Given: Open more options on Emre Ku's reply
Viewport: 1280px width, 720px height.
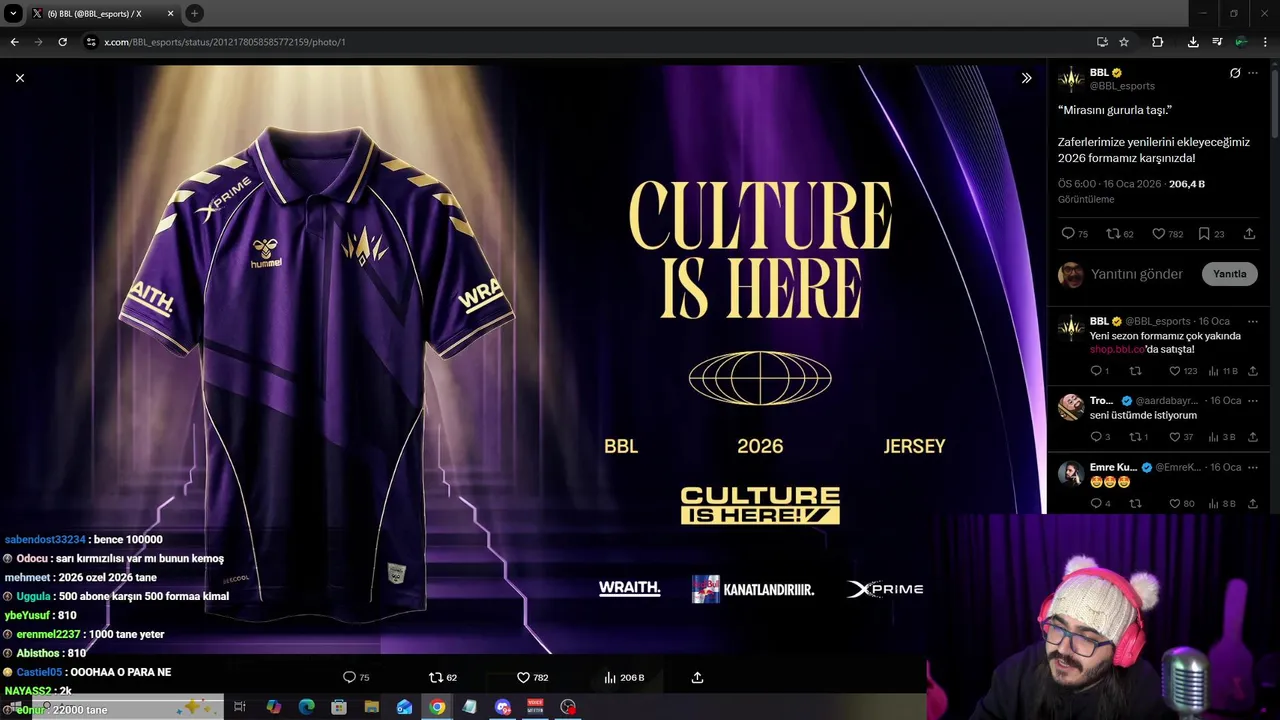Looking at the screenshot, I should (x=1253, y=467).
